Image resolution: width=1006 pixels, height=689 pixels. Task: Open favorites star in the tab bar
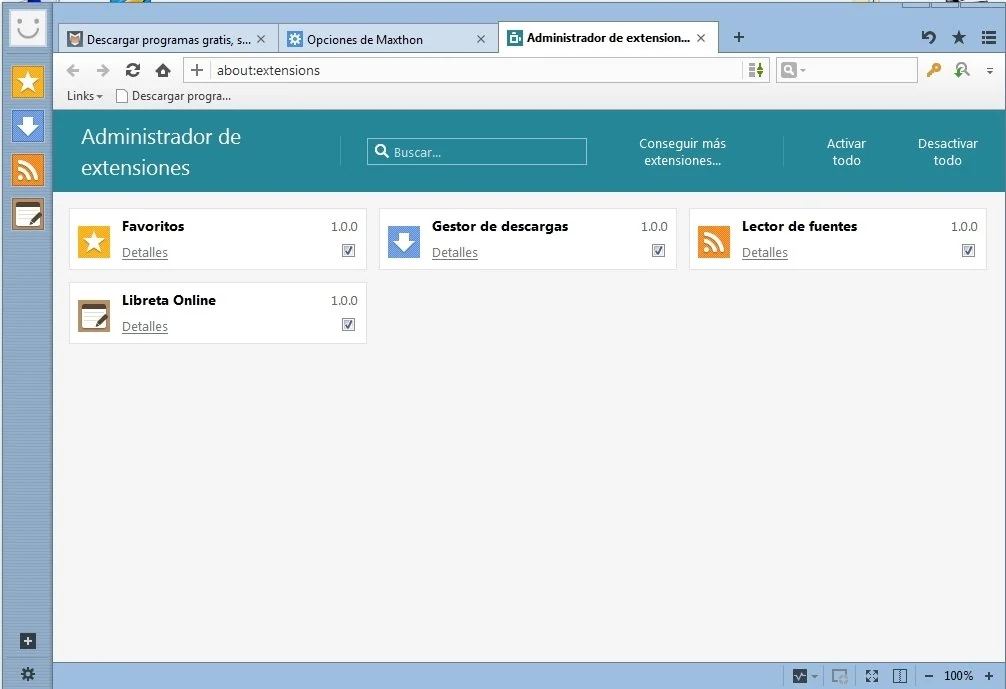tap(959, 37)
